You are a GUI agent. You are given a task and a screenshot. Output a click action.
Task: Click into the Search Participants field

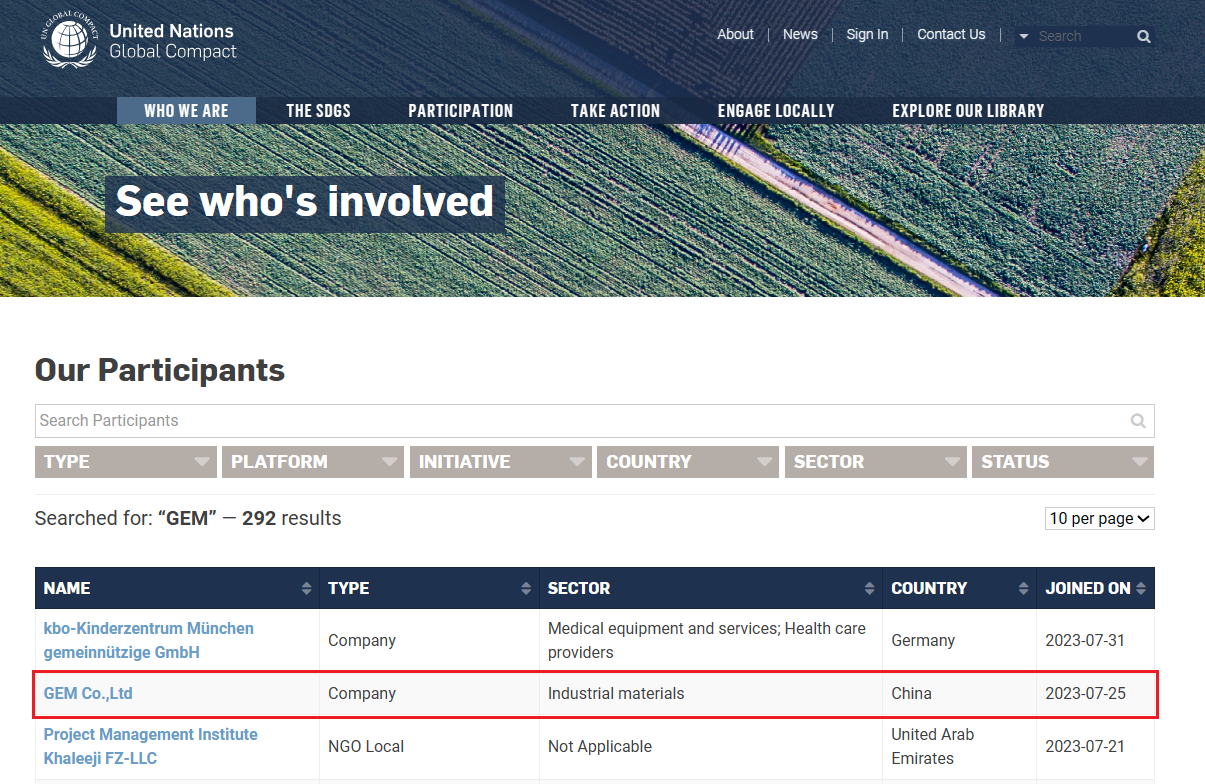click(580, 421)
